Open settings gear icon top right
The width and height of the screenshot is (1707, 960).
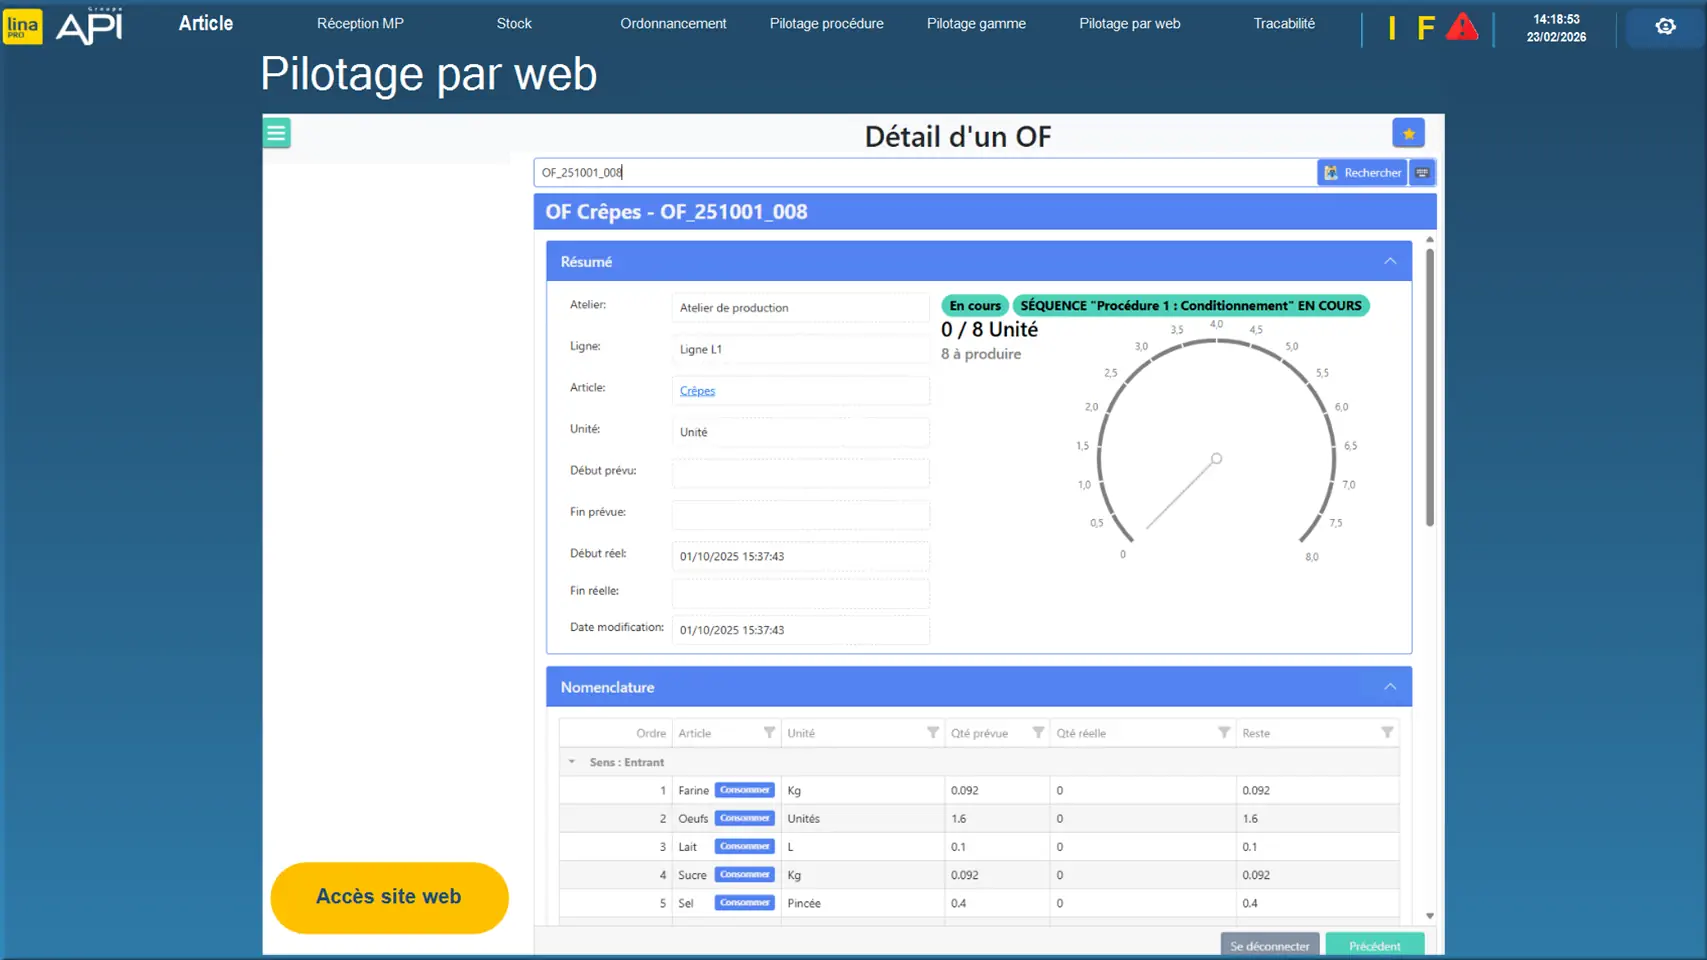tap(1665, 27)
